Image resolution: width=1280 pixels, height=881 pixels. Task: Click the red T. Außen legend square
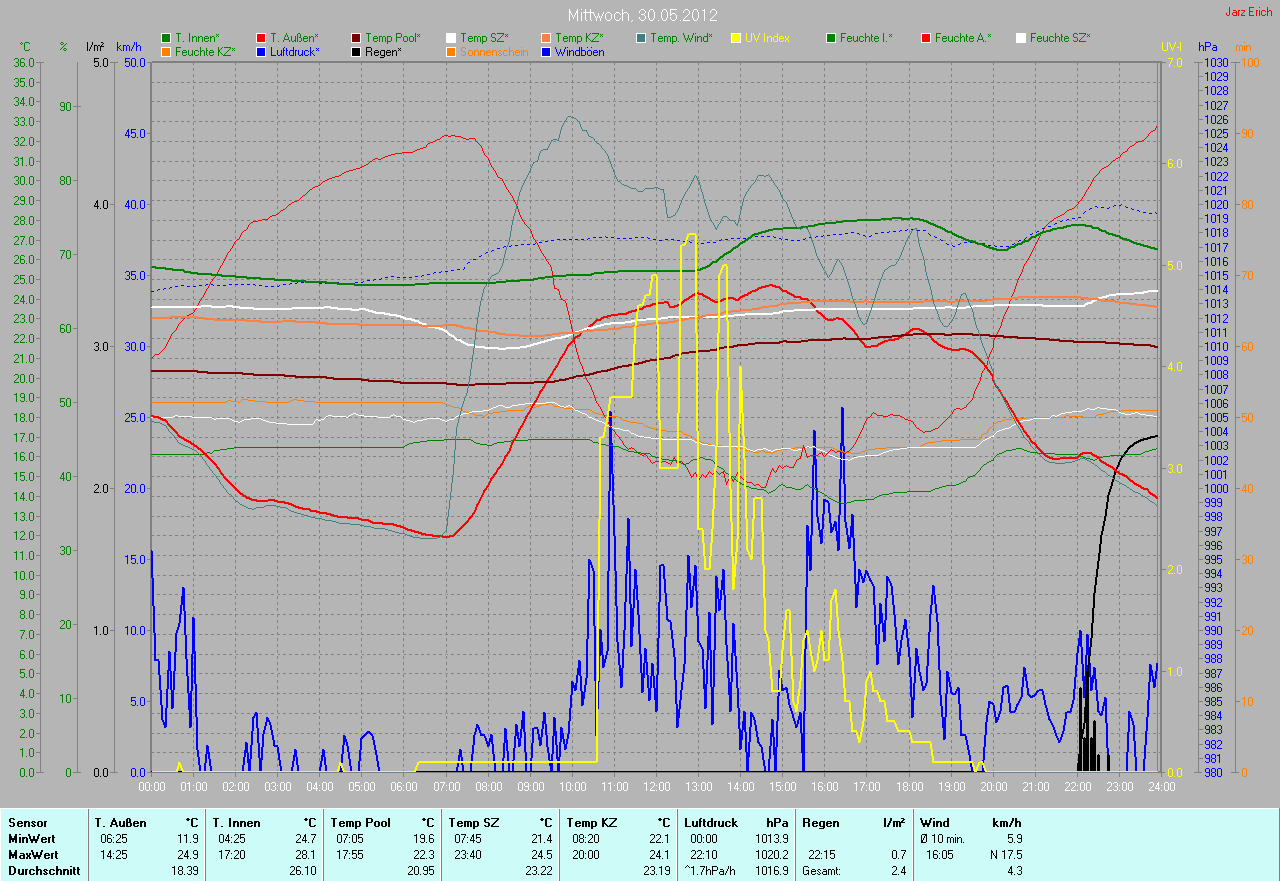point(261,38)
